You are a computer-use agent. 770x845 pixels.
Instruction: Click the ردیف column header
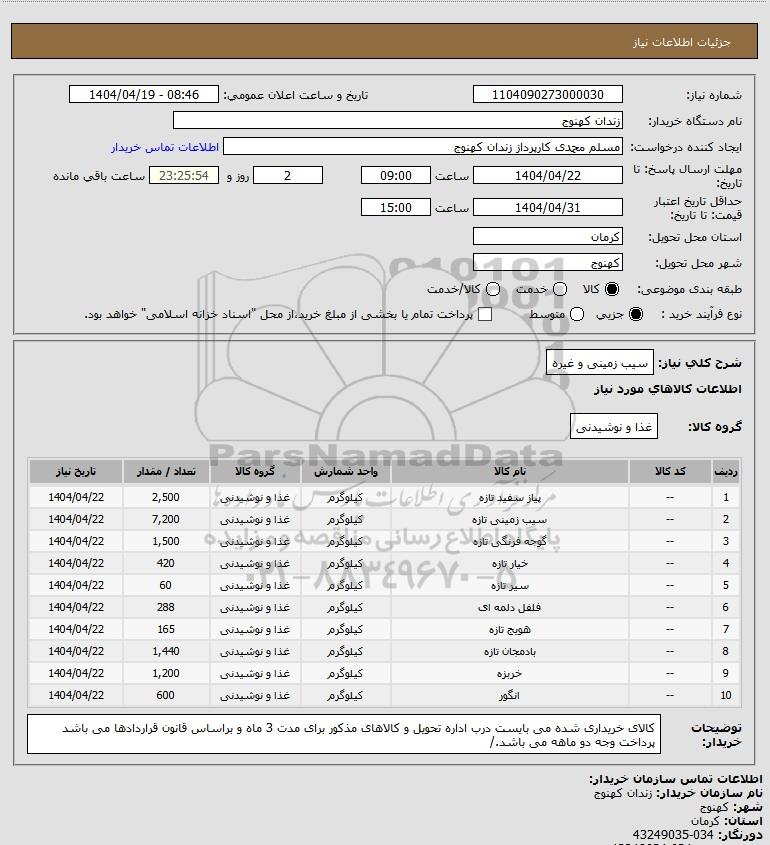726,472
